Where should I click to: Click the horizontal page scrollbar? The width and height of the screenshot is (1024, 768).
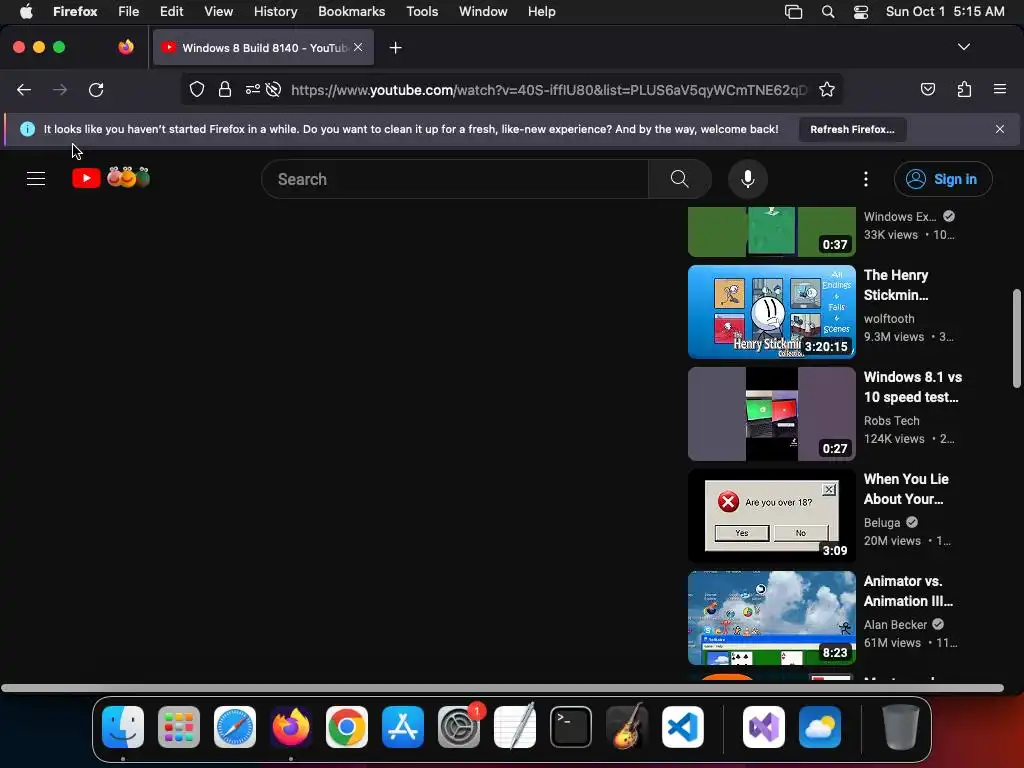(x=502, y=687)
